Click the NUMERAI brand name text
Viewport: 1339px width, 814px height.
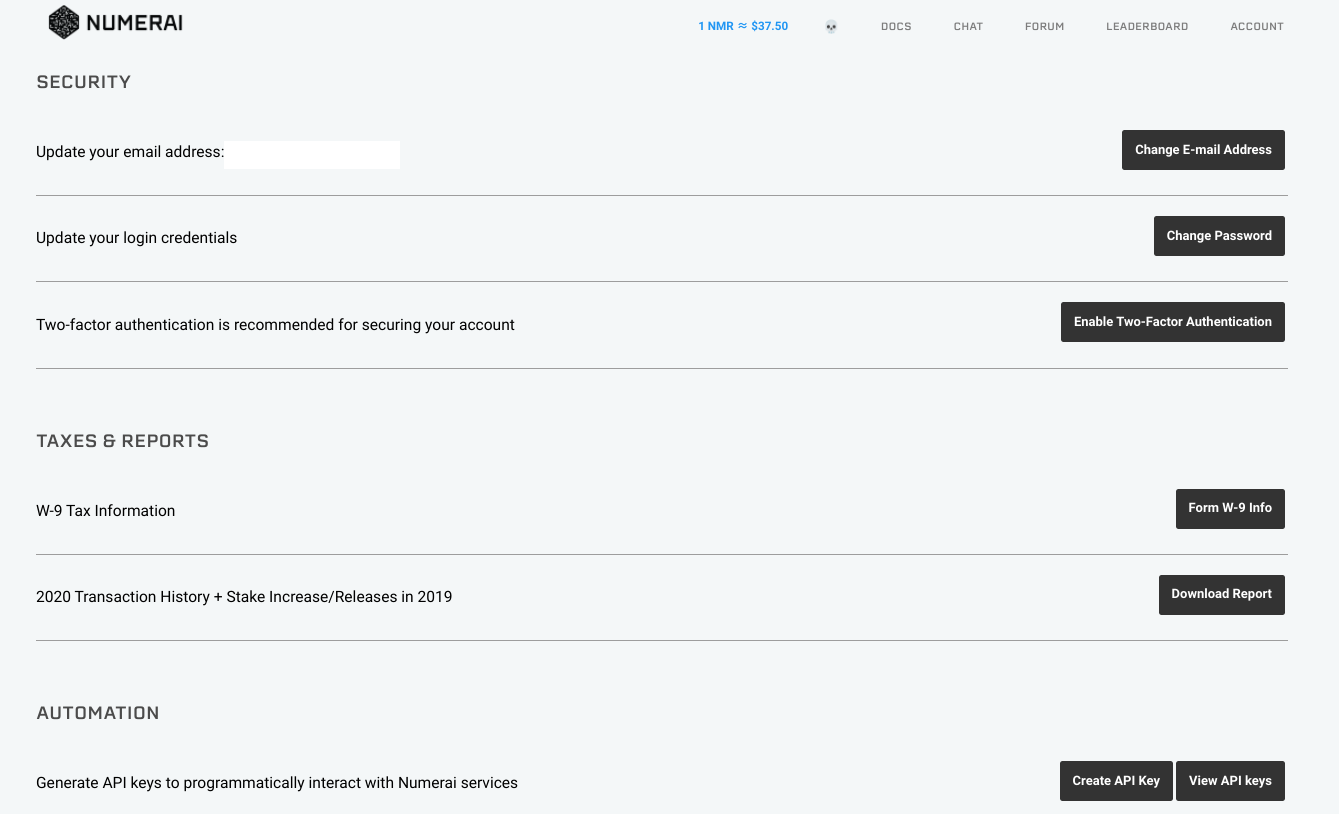[x=134, y=23]
